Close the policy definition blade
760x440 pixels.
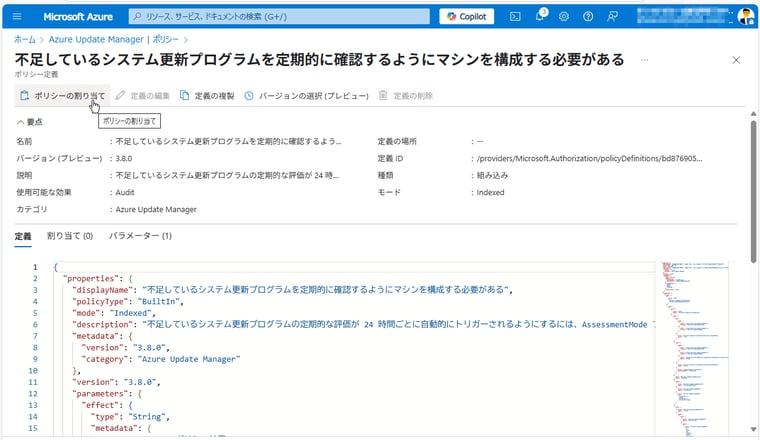[x=736, y=60]
